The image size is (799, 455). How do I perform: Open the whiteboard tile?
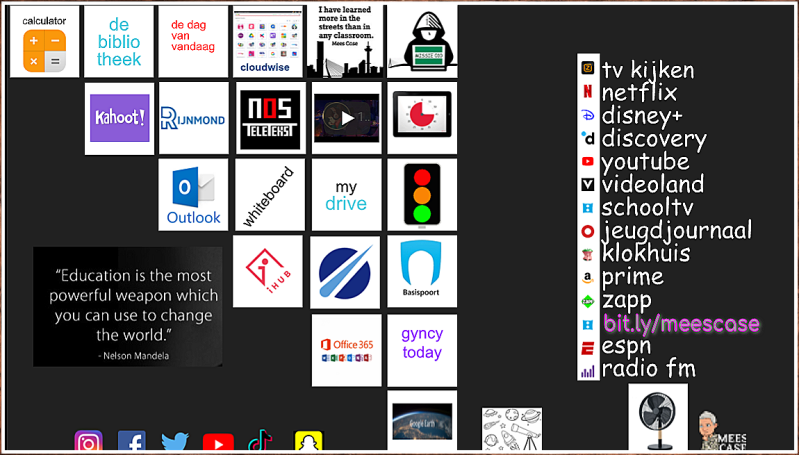coord(270,195)
